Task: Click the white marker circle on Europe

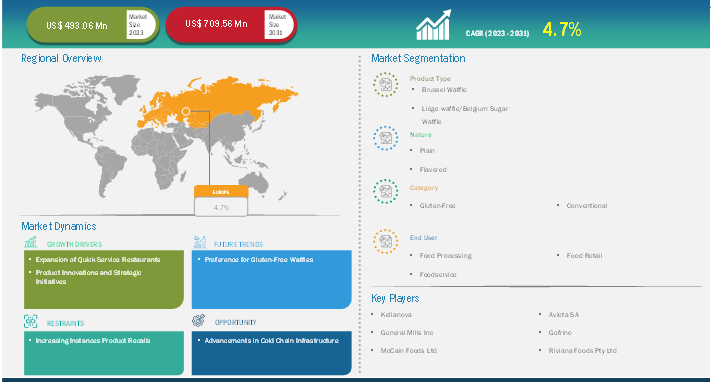Action: (x=186, y=111)
